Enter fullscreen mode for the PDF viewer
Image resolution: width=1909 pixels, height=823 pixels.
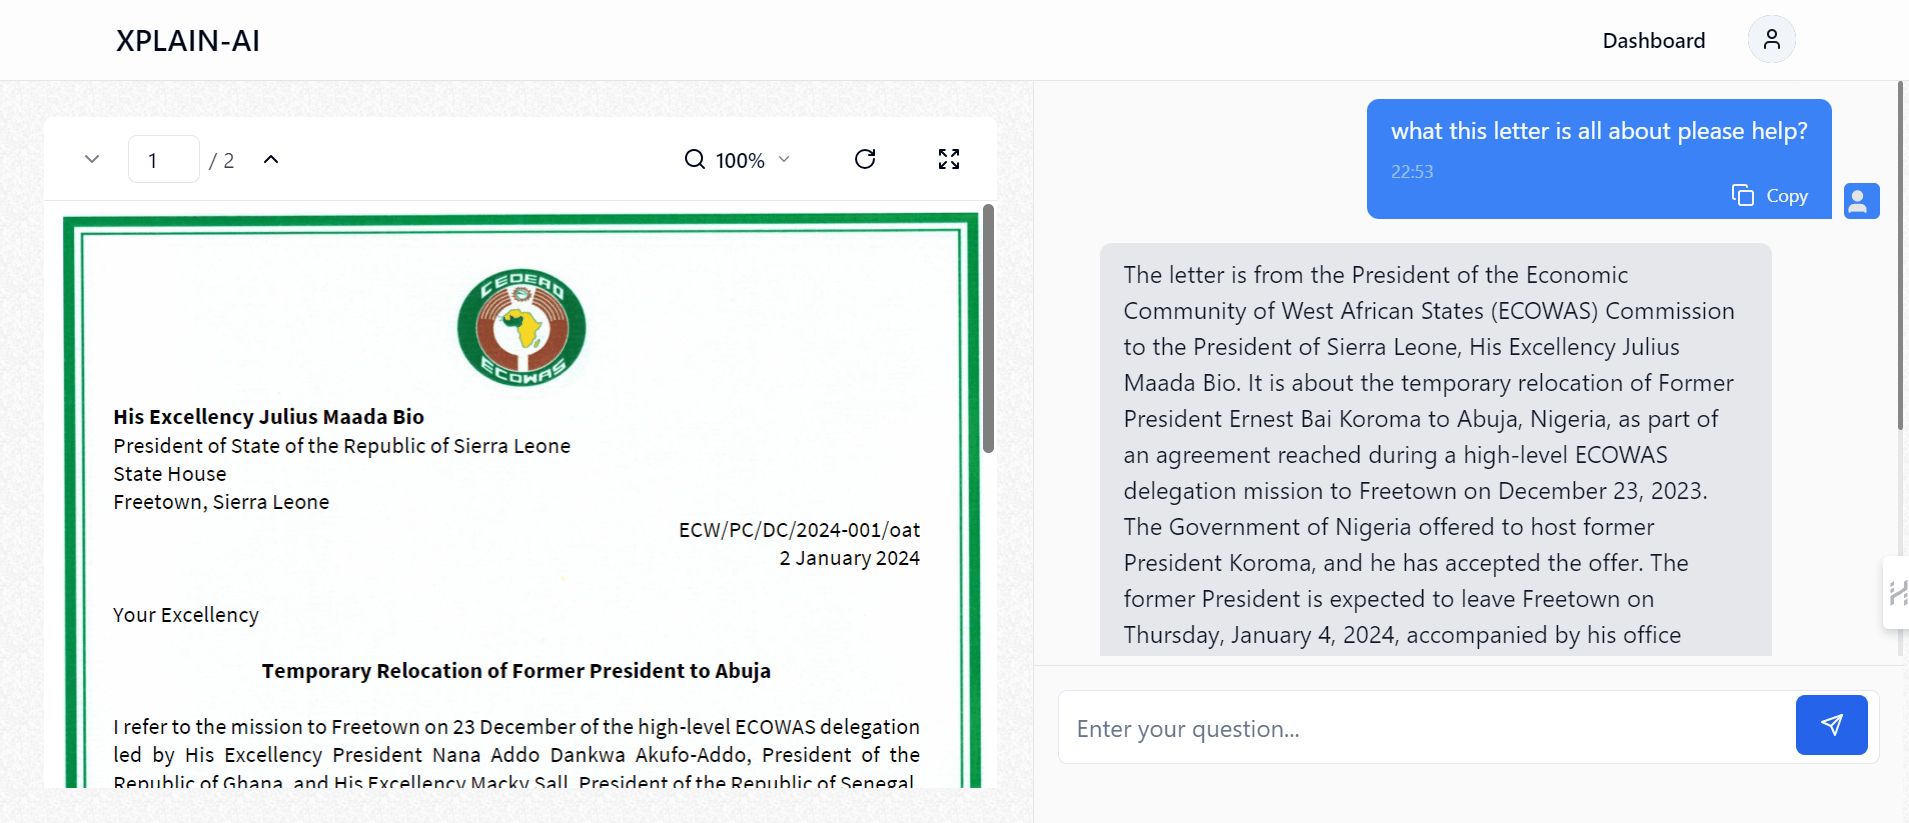pyautogui.click(x=948, y=159)
